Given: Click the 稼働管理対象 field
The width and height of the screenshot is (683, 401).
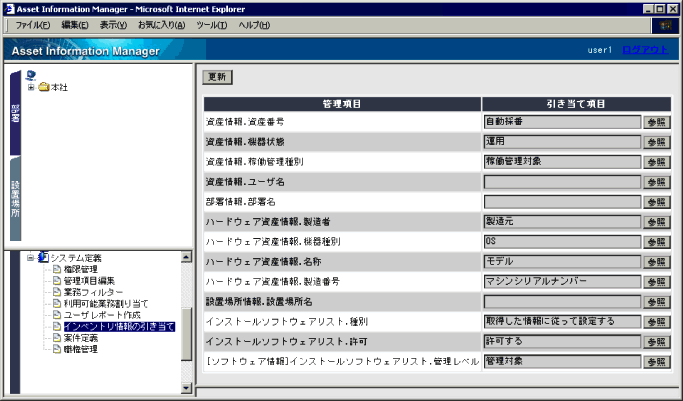Looking at the screenshot, I should (562, 162).
